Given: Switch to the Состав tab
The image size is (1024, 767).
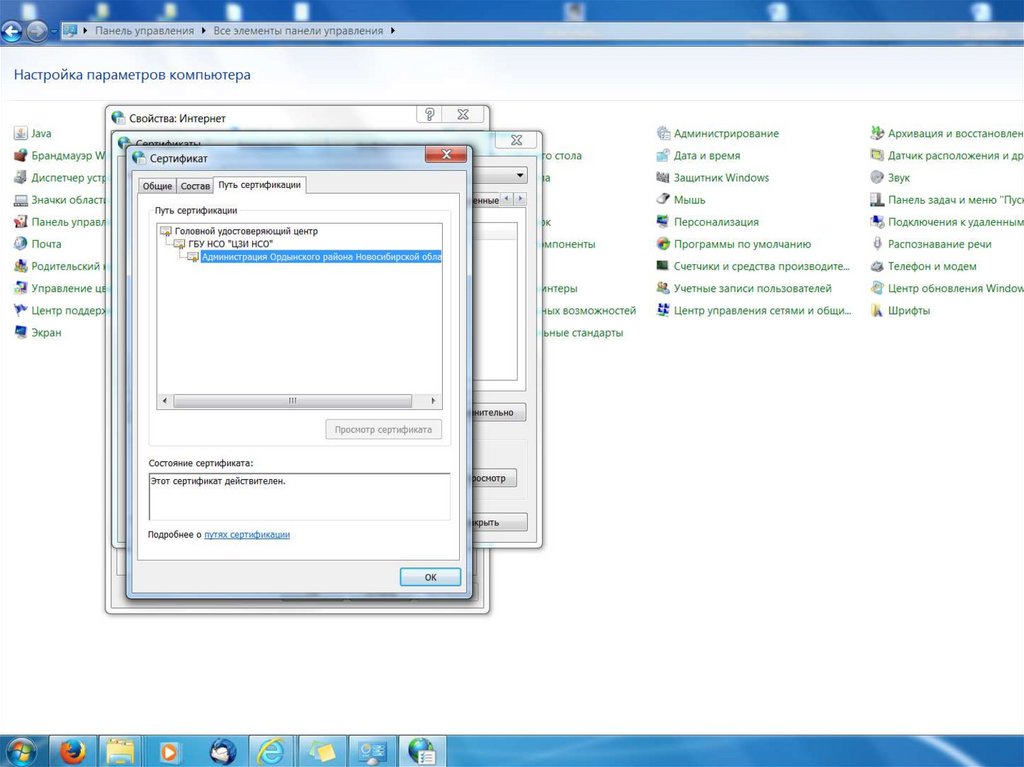Looking at the screenshot, I should point(195,186).
